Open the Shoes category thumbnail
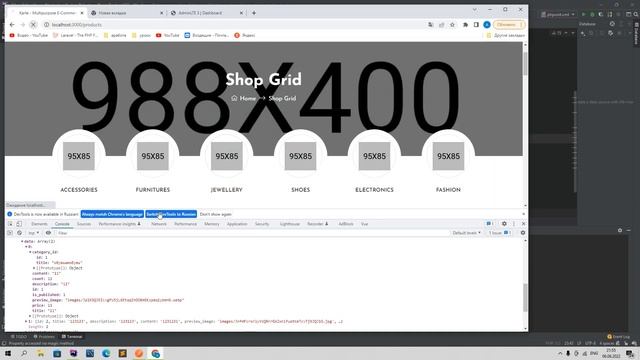The width and height of the screenshot is (640, 360). (x=300, y=156)
